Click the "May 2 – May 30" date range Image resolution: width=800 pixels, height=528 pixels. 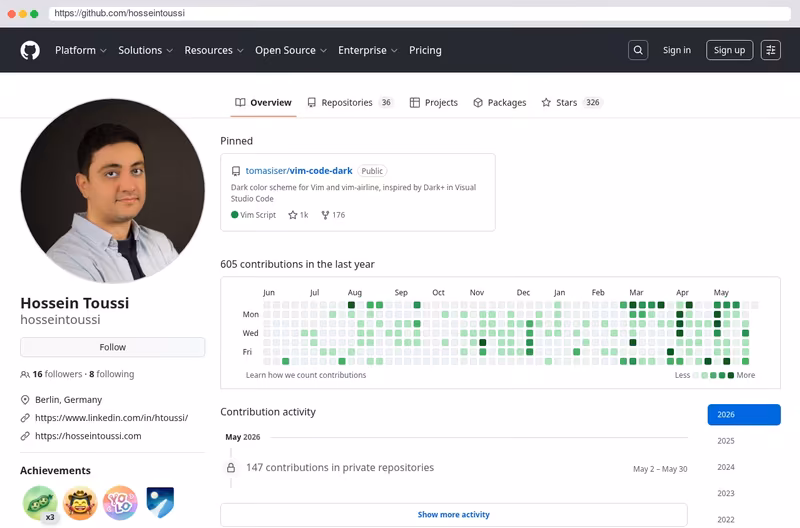660,469
